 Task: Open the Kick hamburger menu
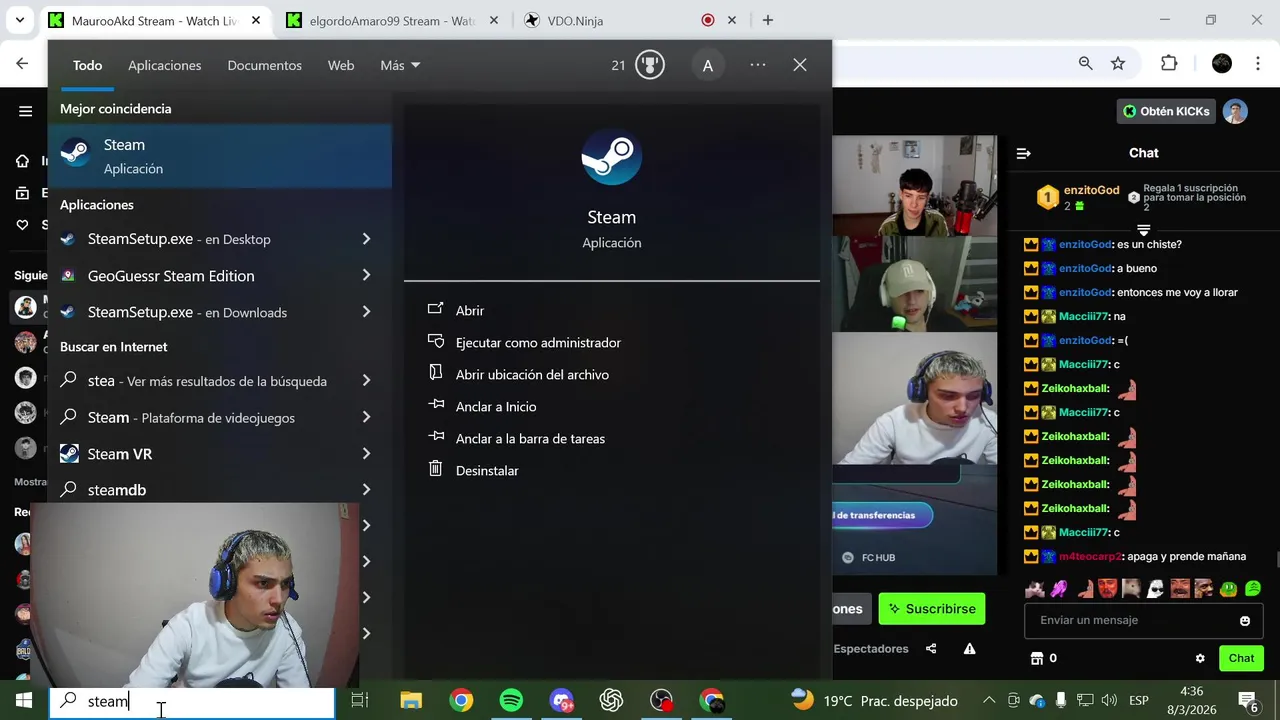point(25,111)
